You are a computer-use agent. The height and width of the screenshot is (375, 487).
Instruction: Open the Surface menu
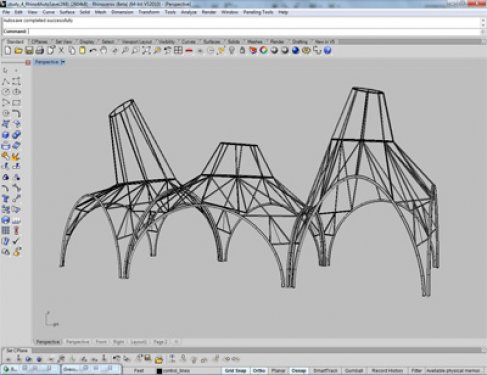67,12
